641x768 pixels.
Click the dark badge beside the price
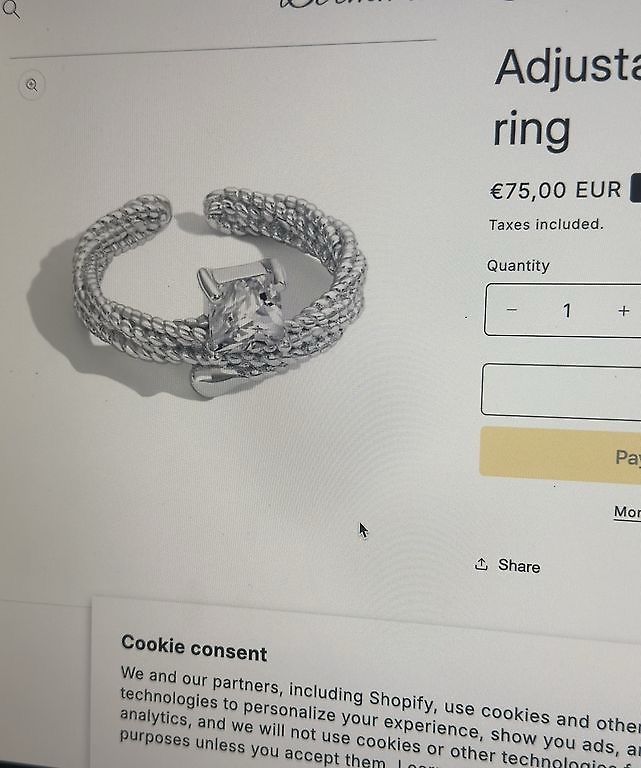pyautogui.click(x=636, y=187)
